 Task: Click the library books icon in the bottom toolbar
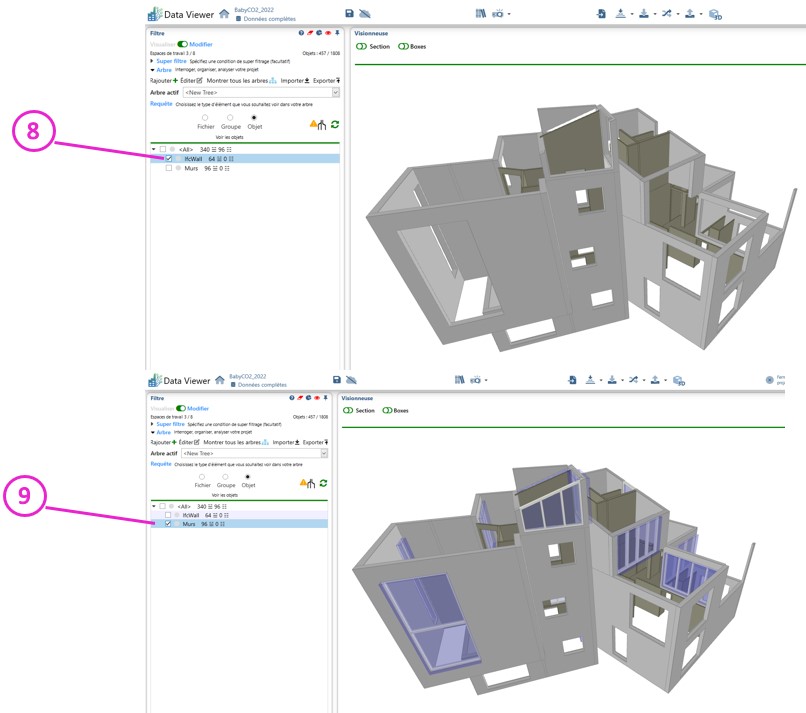tap(459, 380)
